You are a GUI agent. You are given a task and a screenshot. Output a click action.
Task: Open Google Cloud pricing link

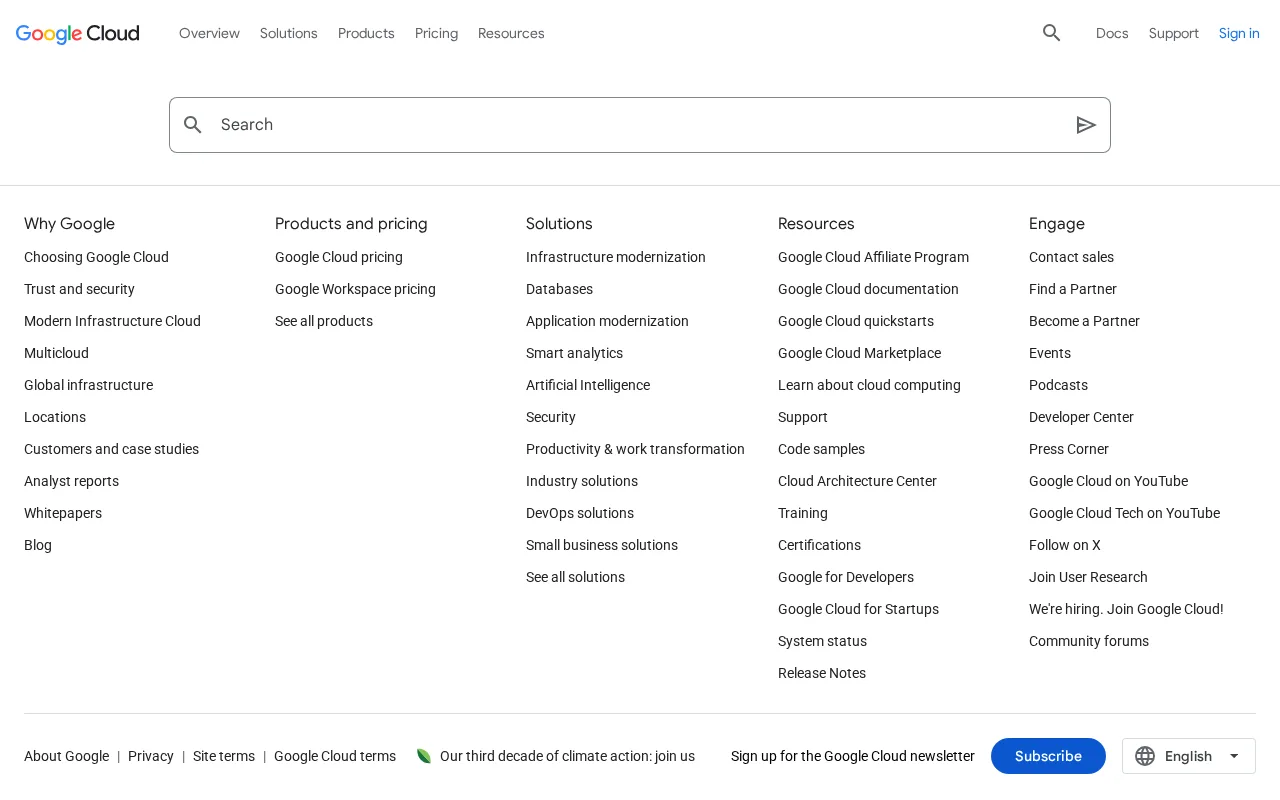339,257
